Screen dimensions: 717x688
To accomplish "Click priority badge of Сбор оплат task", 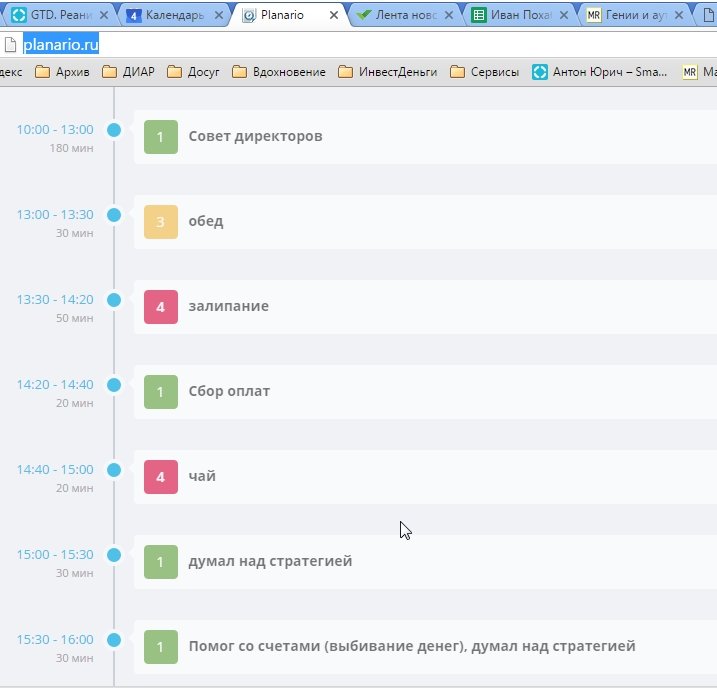I will click(x=161, y=392).
